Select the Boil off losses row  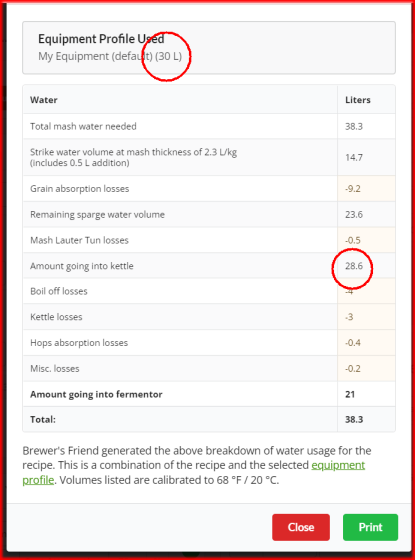(209, 291)
